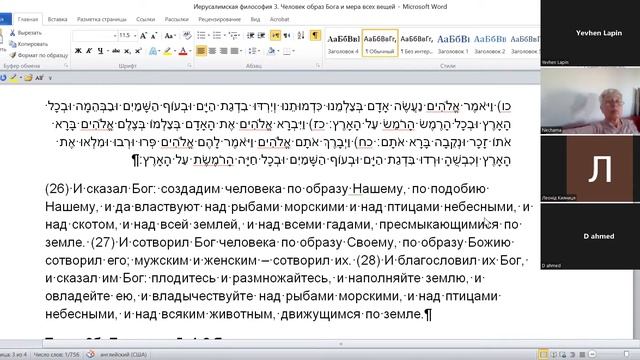Toggle Bold (Ж) formatting

pos(78,51)
